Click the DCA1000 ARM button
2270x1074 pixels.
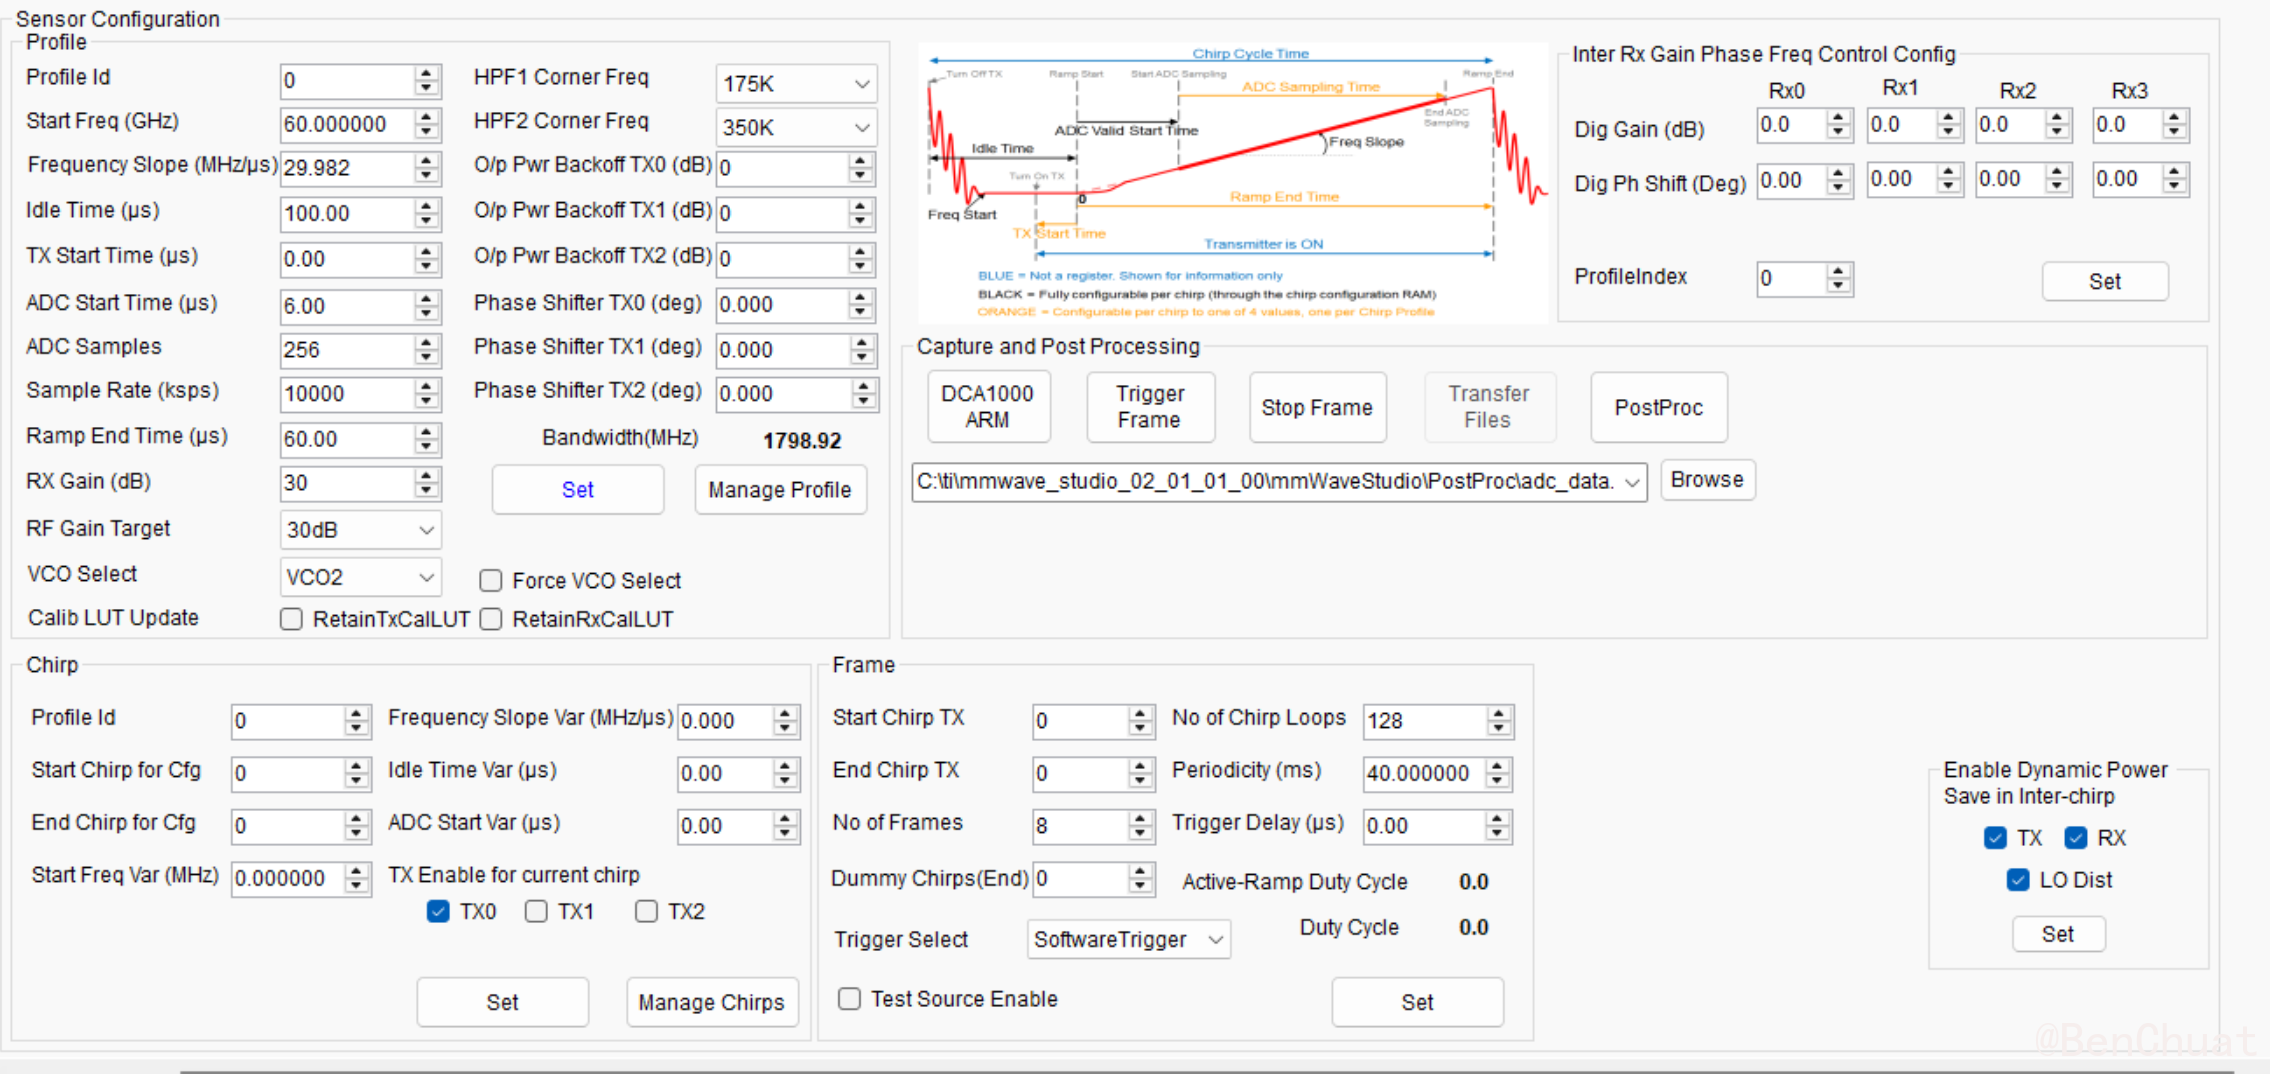click(988, 407)
